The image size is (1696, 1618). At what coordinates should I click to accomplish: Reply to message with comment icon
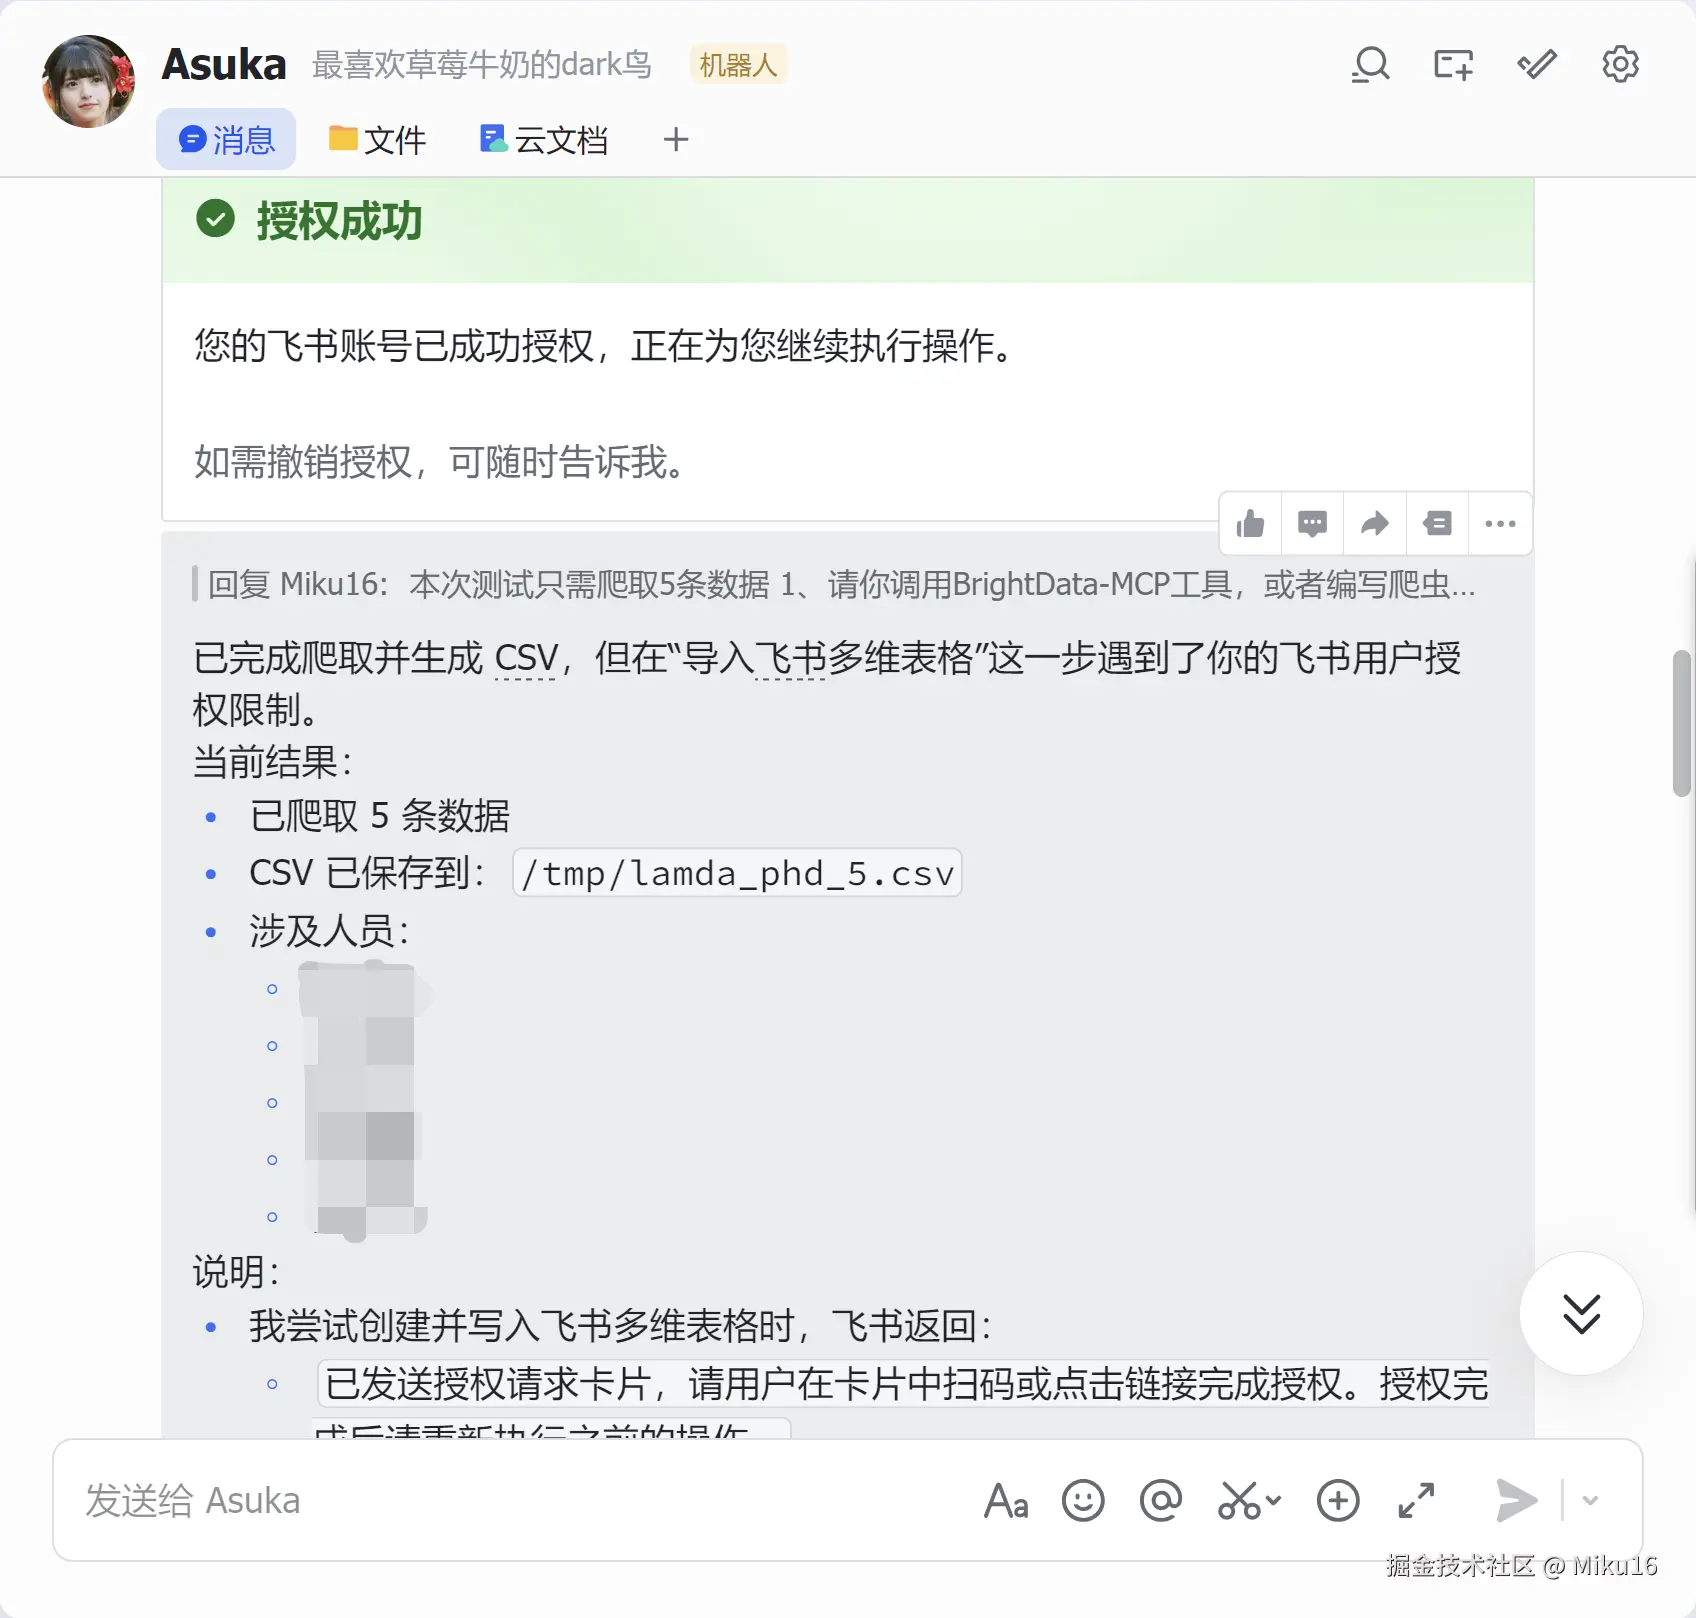(x=1312, y=523)
